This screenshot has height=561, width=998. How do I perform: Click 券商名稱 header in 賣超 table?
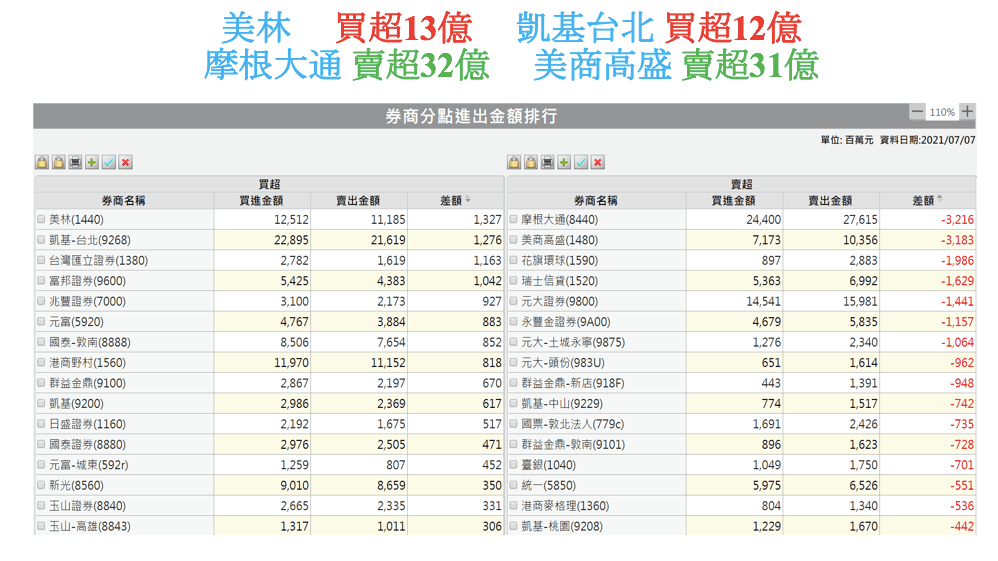pos(595,200)
